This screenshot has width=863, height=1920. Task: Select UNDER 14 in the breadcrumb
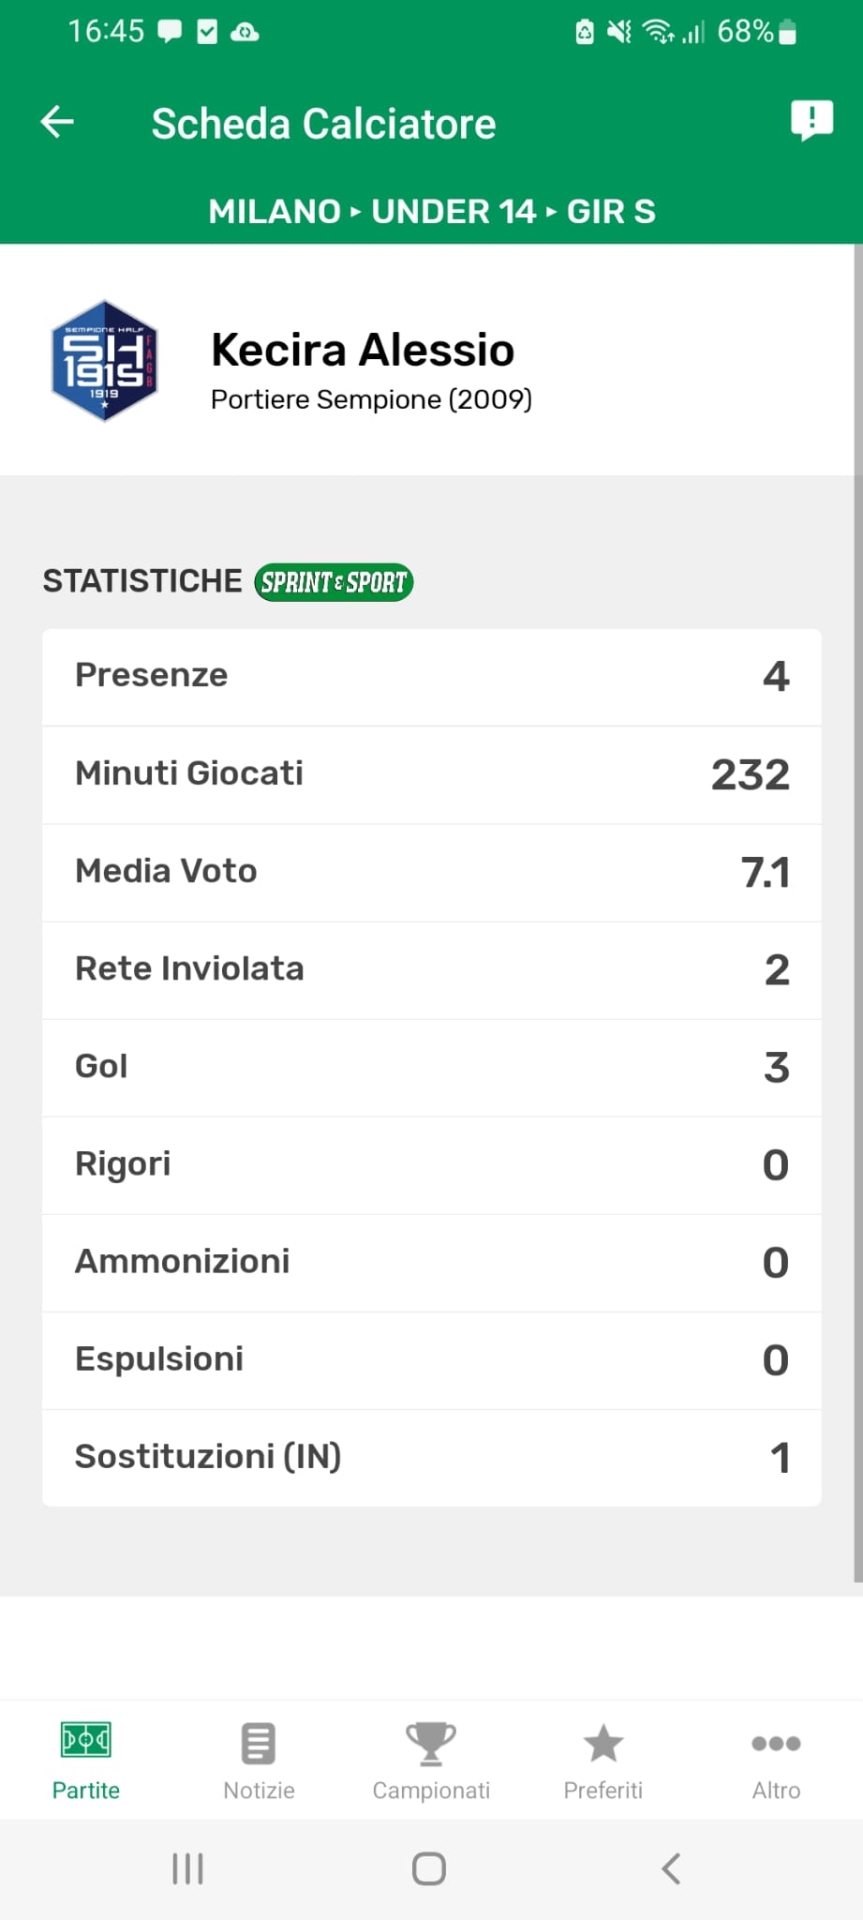(454, 211)
